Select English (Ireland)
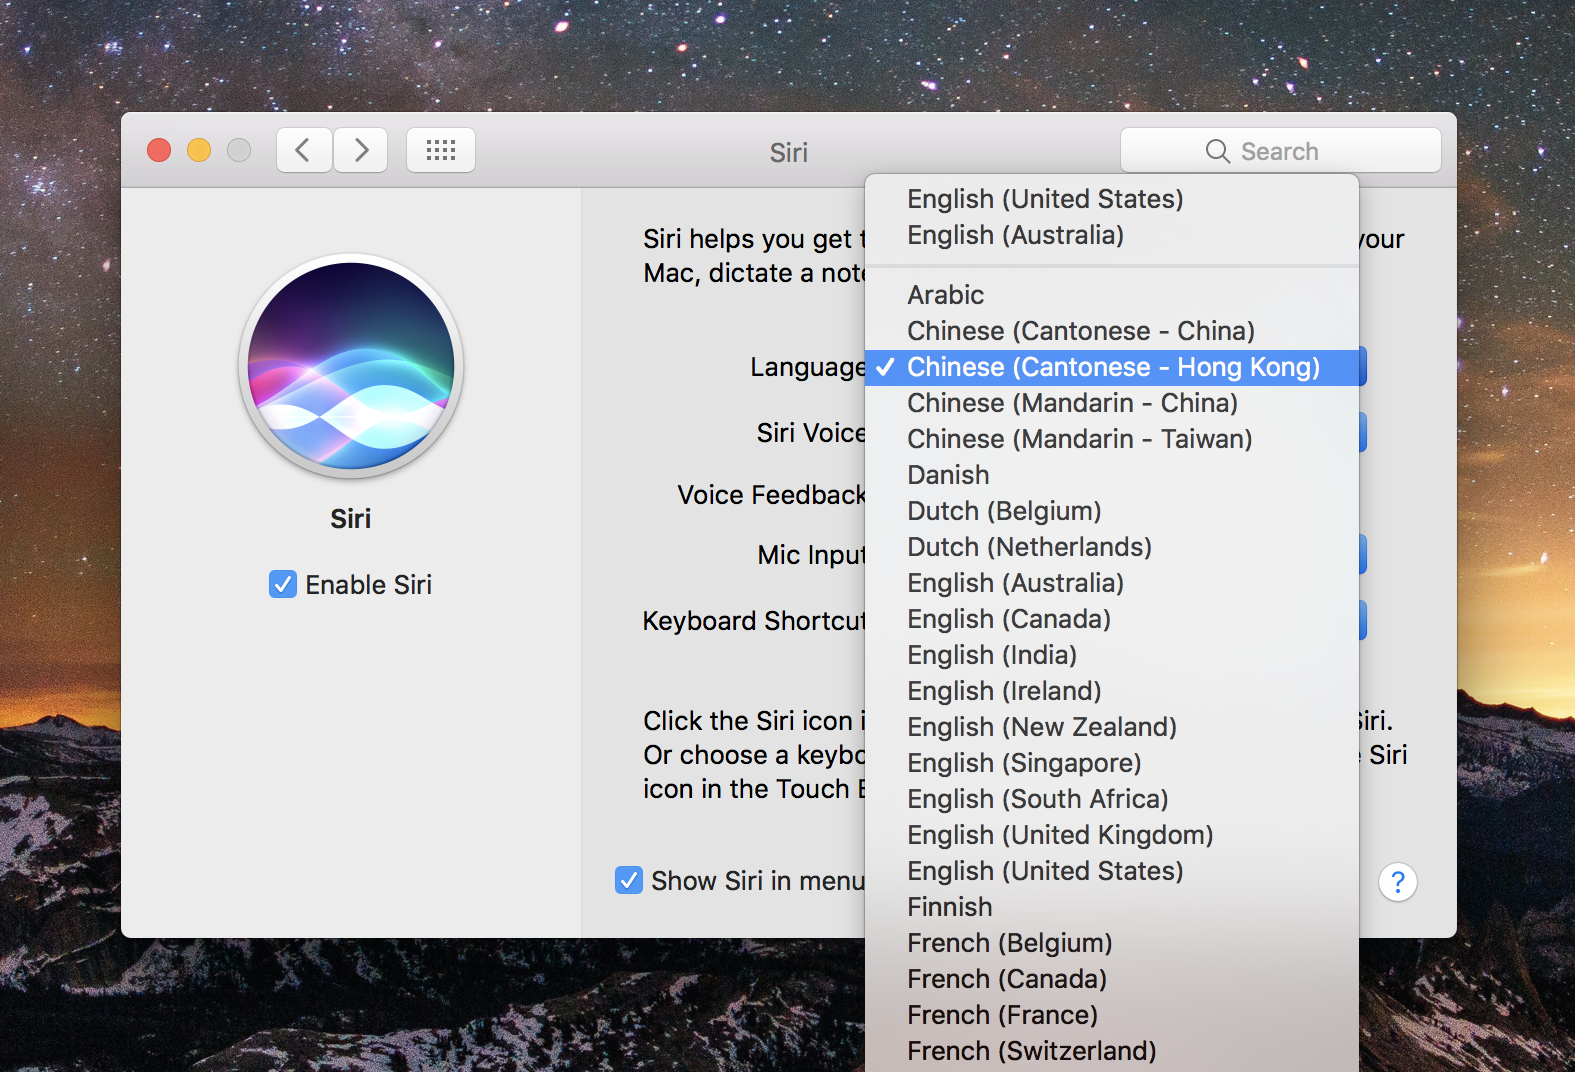 [x=1112, y=691]
